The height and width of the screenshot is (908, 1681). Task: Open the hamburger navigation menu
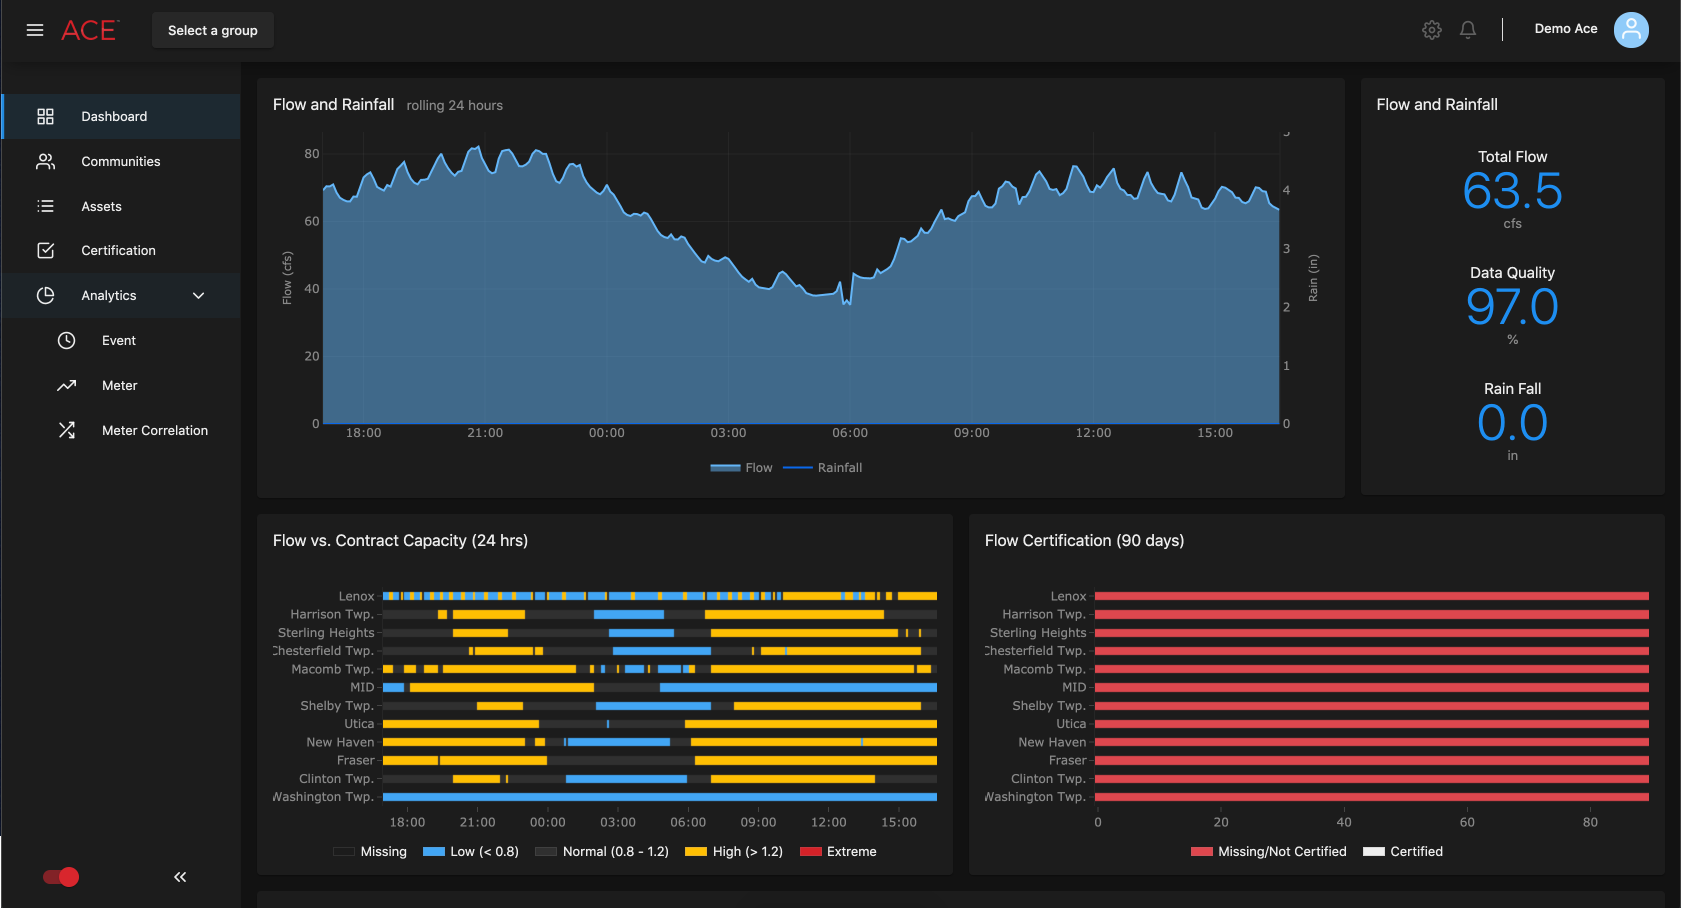35,30
